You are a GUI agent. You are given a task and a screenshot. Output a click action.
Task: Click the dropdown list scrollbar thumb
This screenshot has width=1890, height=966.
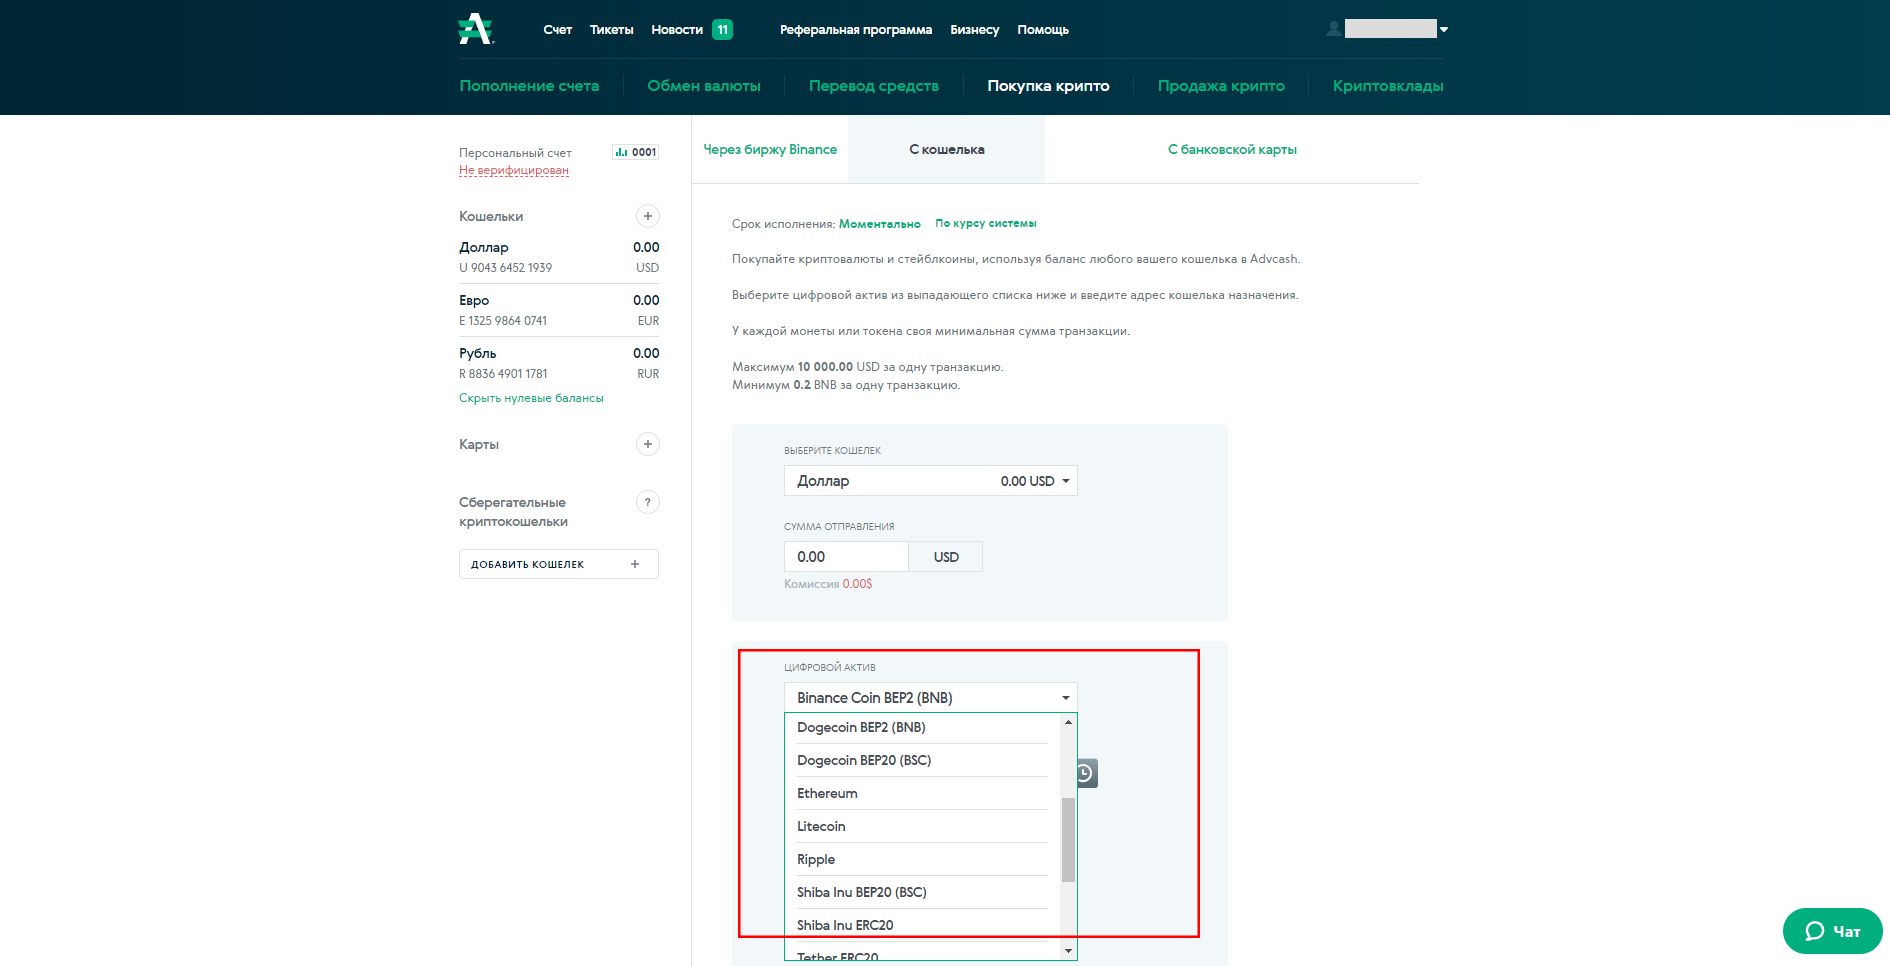coord(1068,840)
